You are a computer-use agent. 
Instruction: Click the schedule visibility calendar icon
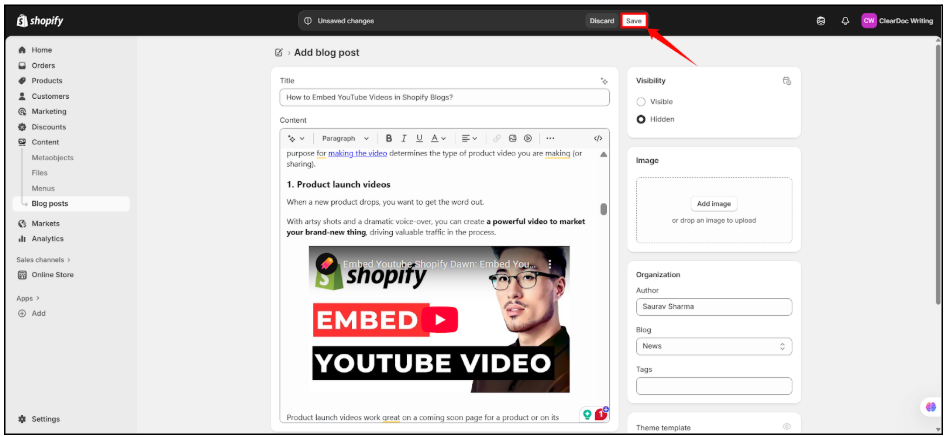(x=786, y=81)
